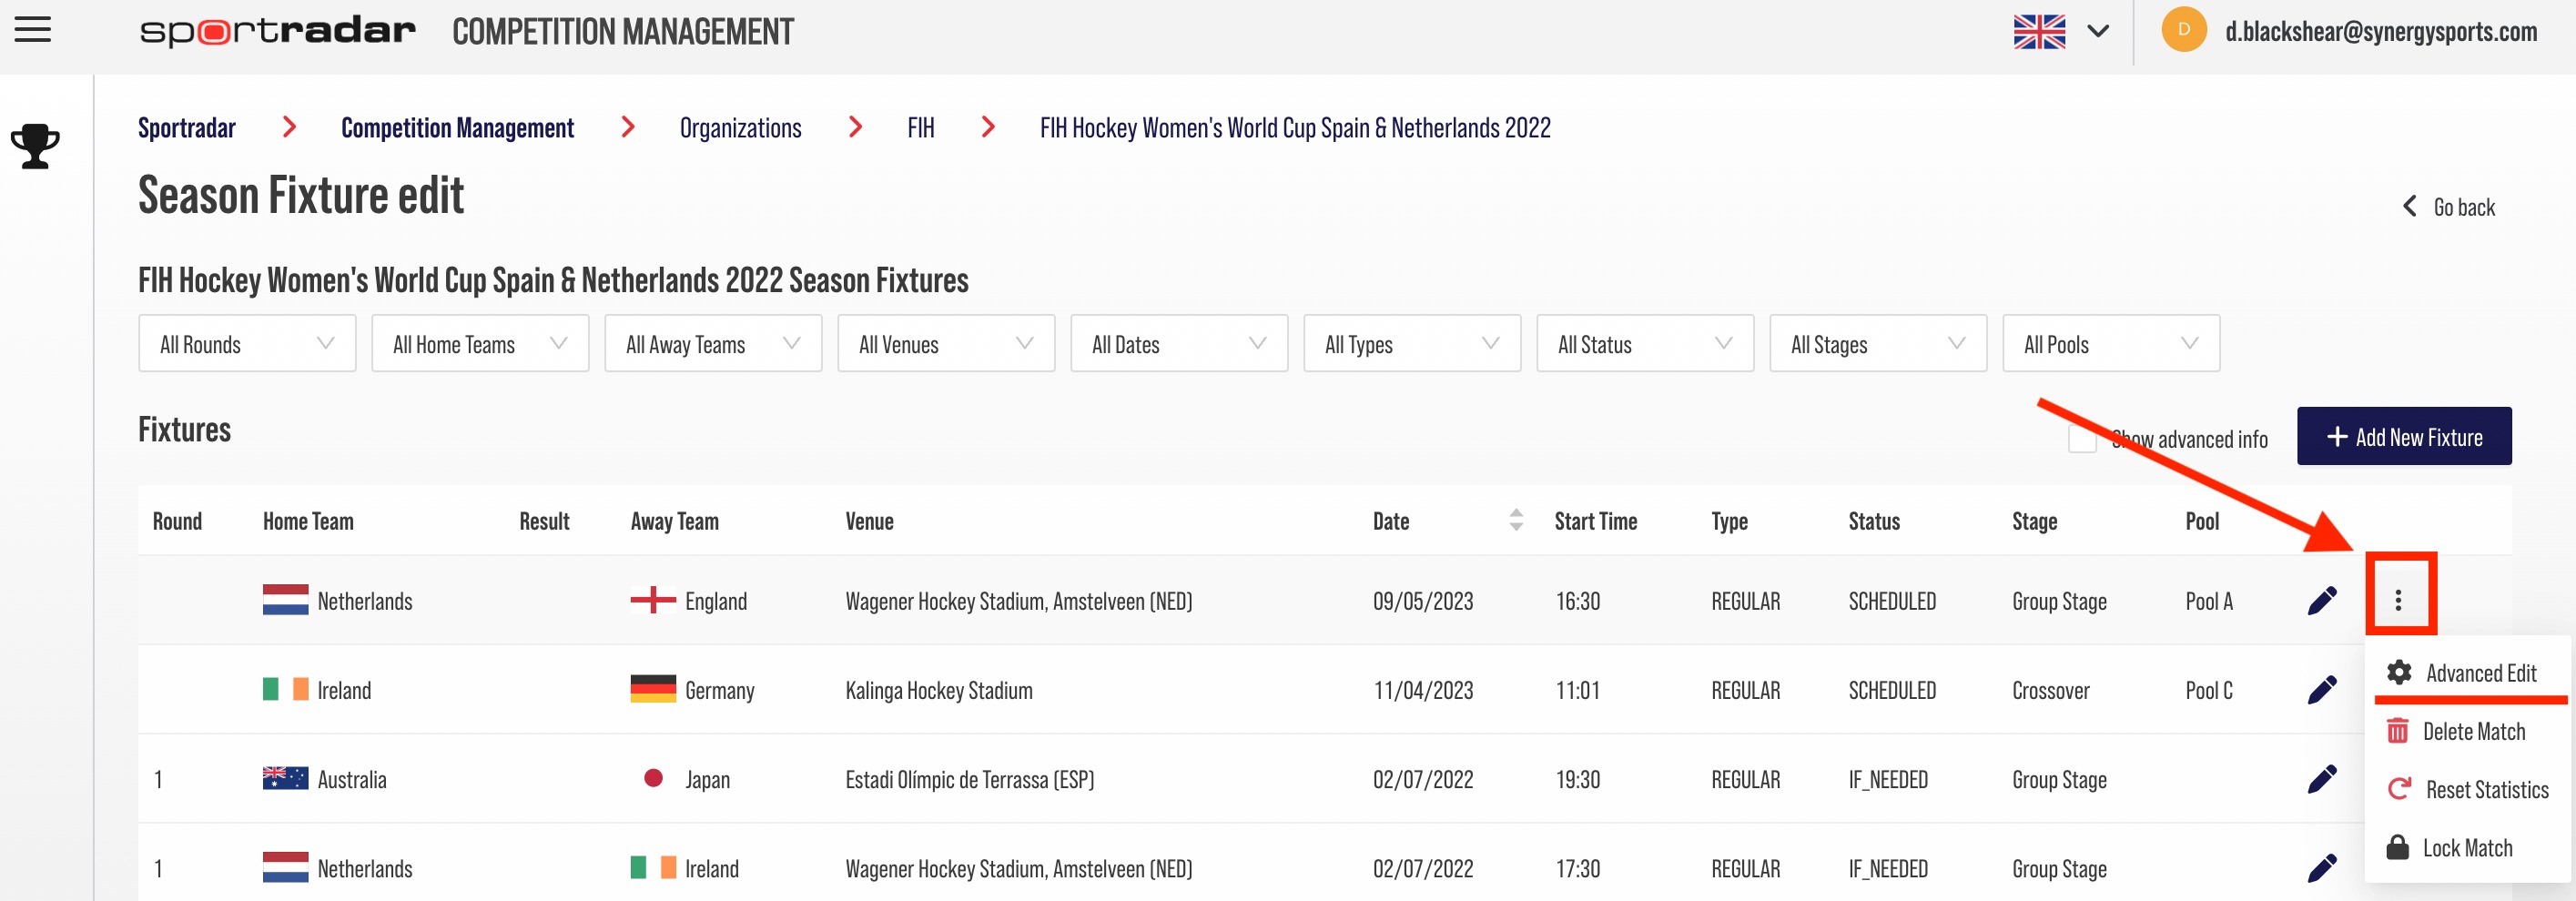Click the Pool A cell
Screen dimensions: 2576x901
(x=2209, y=601)
